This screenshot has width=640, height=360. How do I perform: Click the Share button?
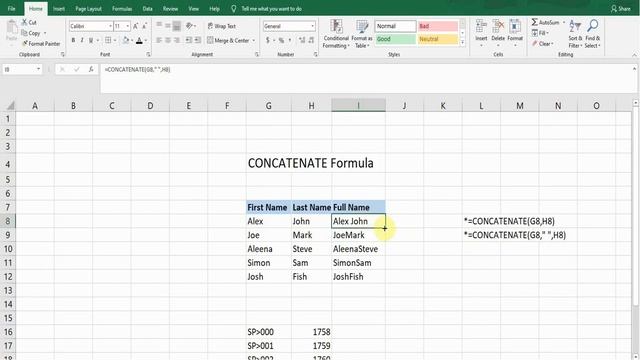620,9
